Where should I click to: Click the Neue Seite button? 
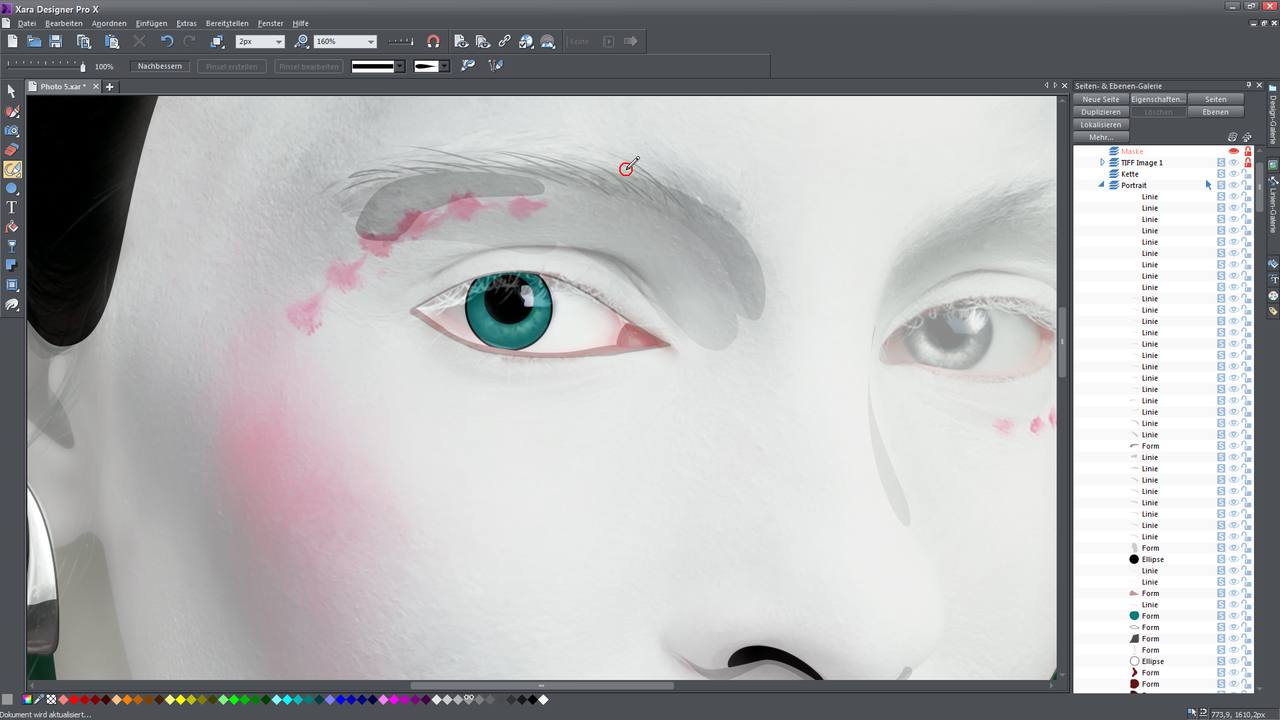coord(1101,99)
